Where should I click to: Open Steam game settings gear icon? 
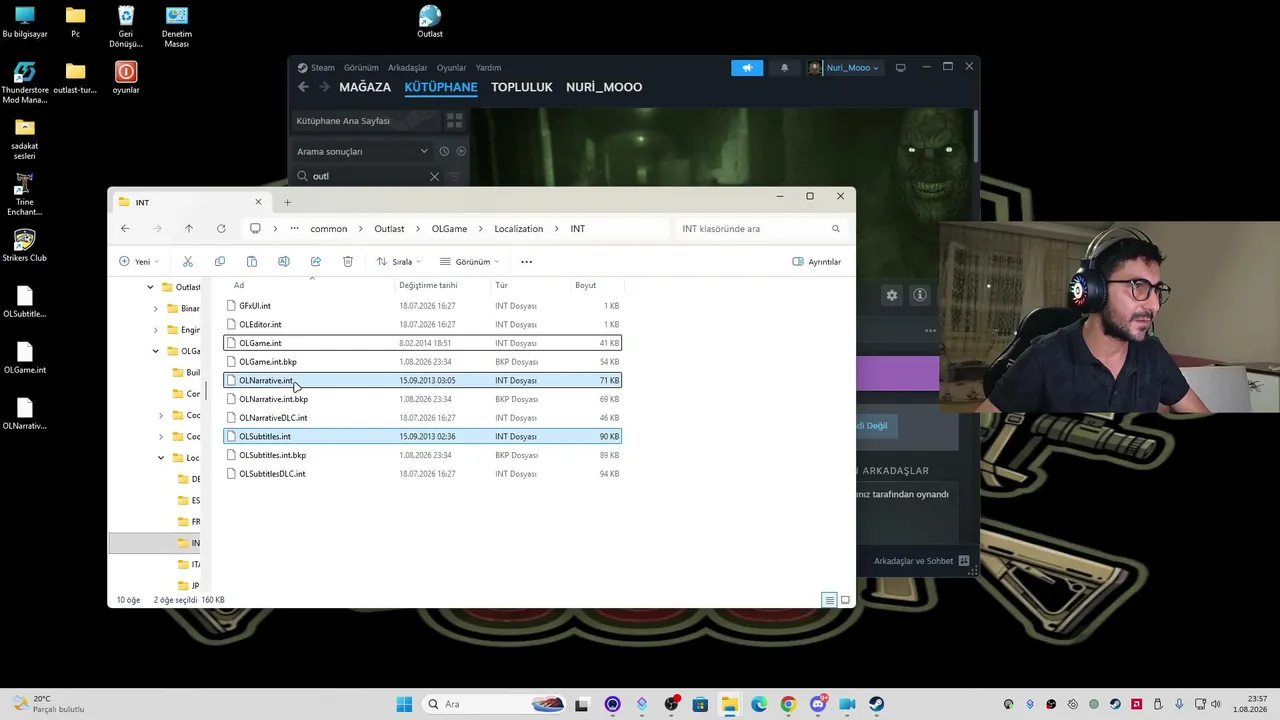(x=892, y=295)
